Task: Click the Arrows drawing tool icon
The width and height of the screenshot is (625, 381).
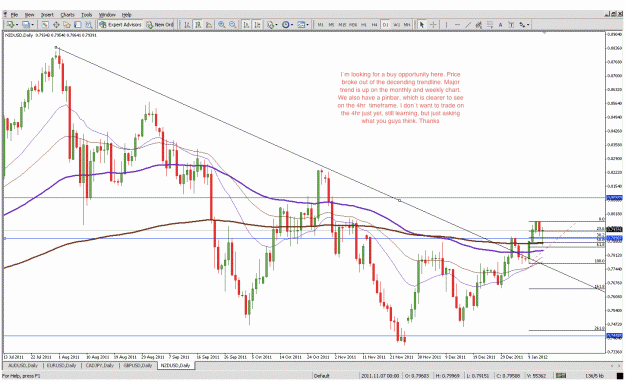Action: pos(522,25)
